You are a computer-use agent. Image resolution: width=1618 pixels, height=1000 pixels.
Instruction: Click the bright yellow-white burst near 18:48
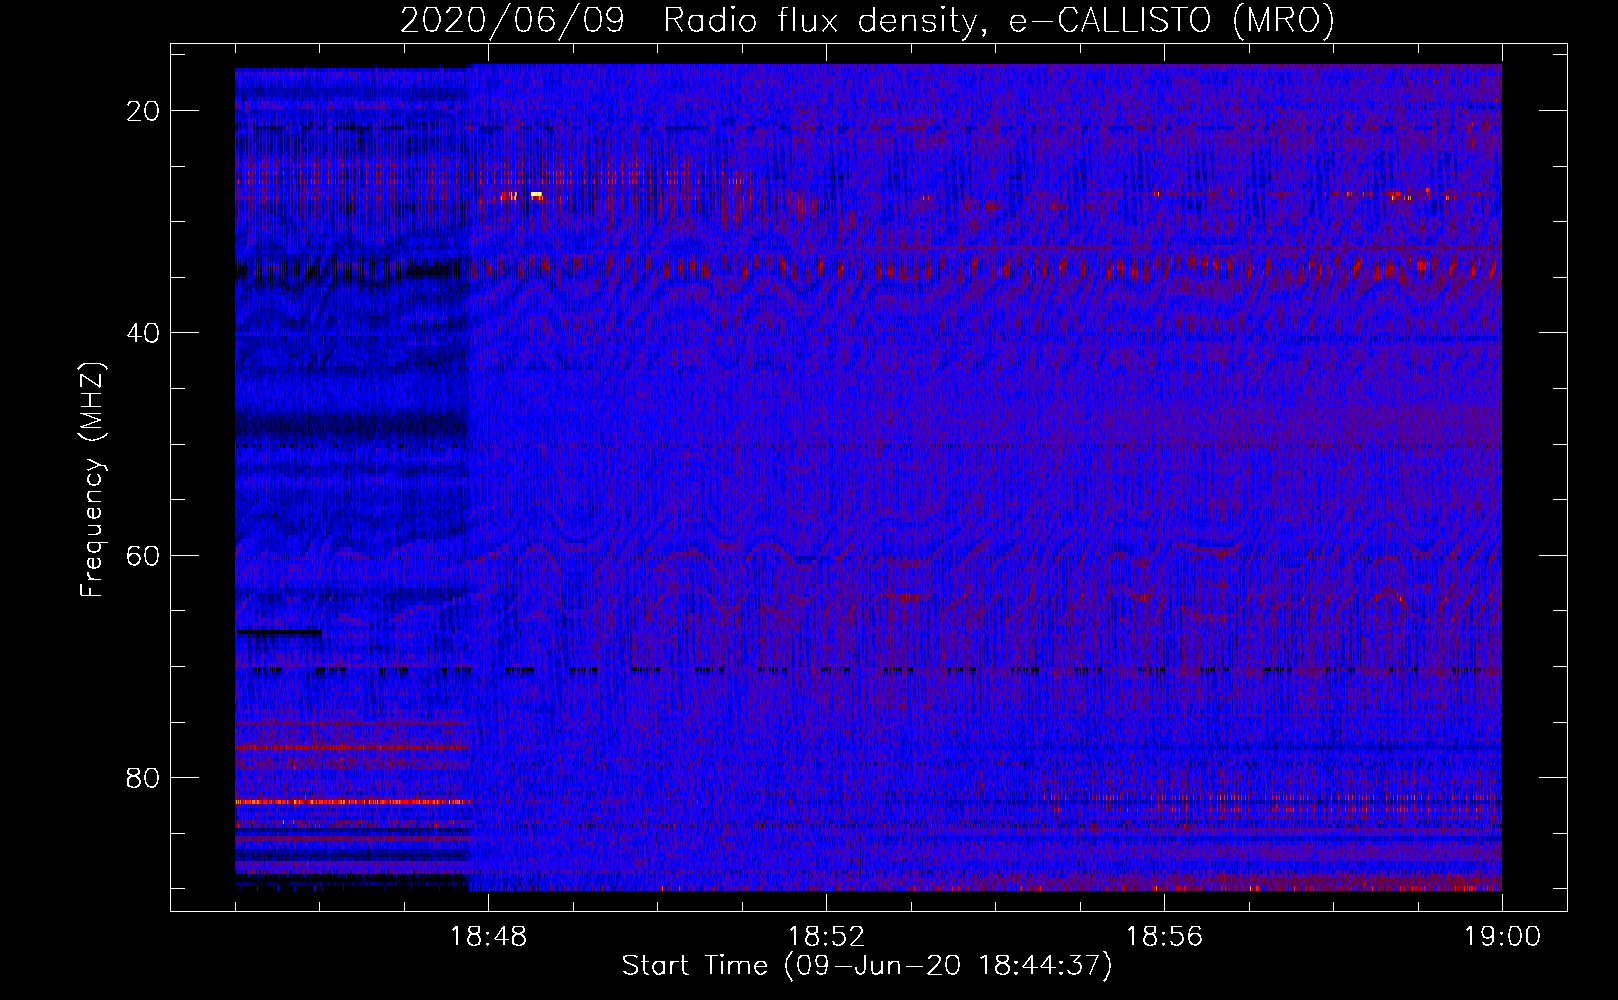[536, 194]
